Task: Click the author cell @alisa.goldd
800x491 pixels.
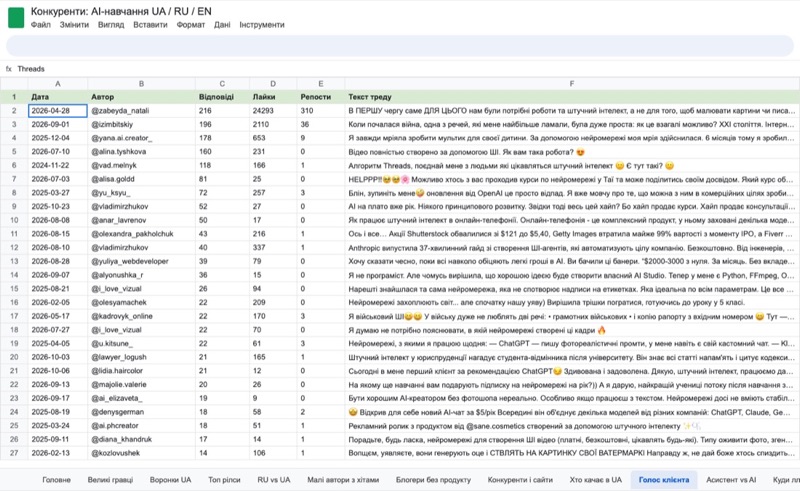Action: (141, 179)
